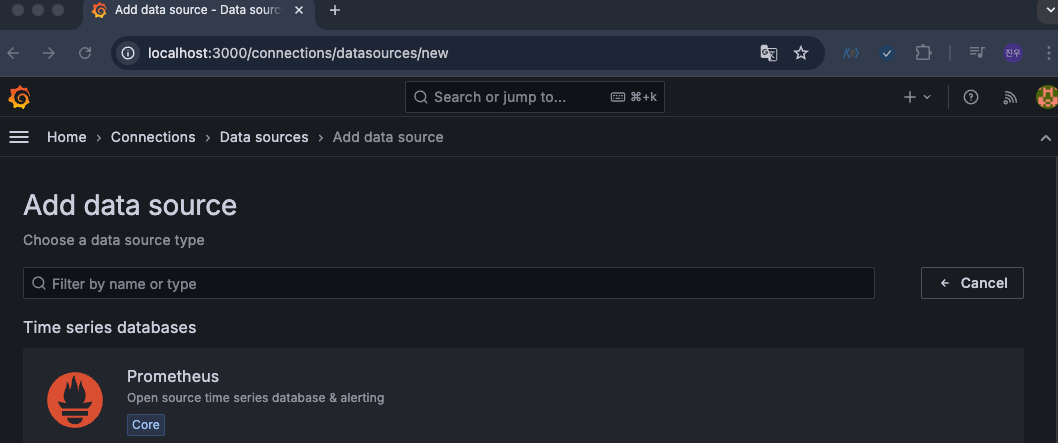Click the Google Translate icon in address bar
The height and width of the screenshot is (443, 1058).
tap(769, 53)
